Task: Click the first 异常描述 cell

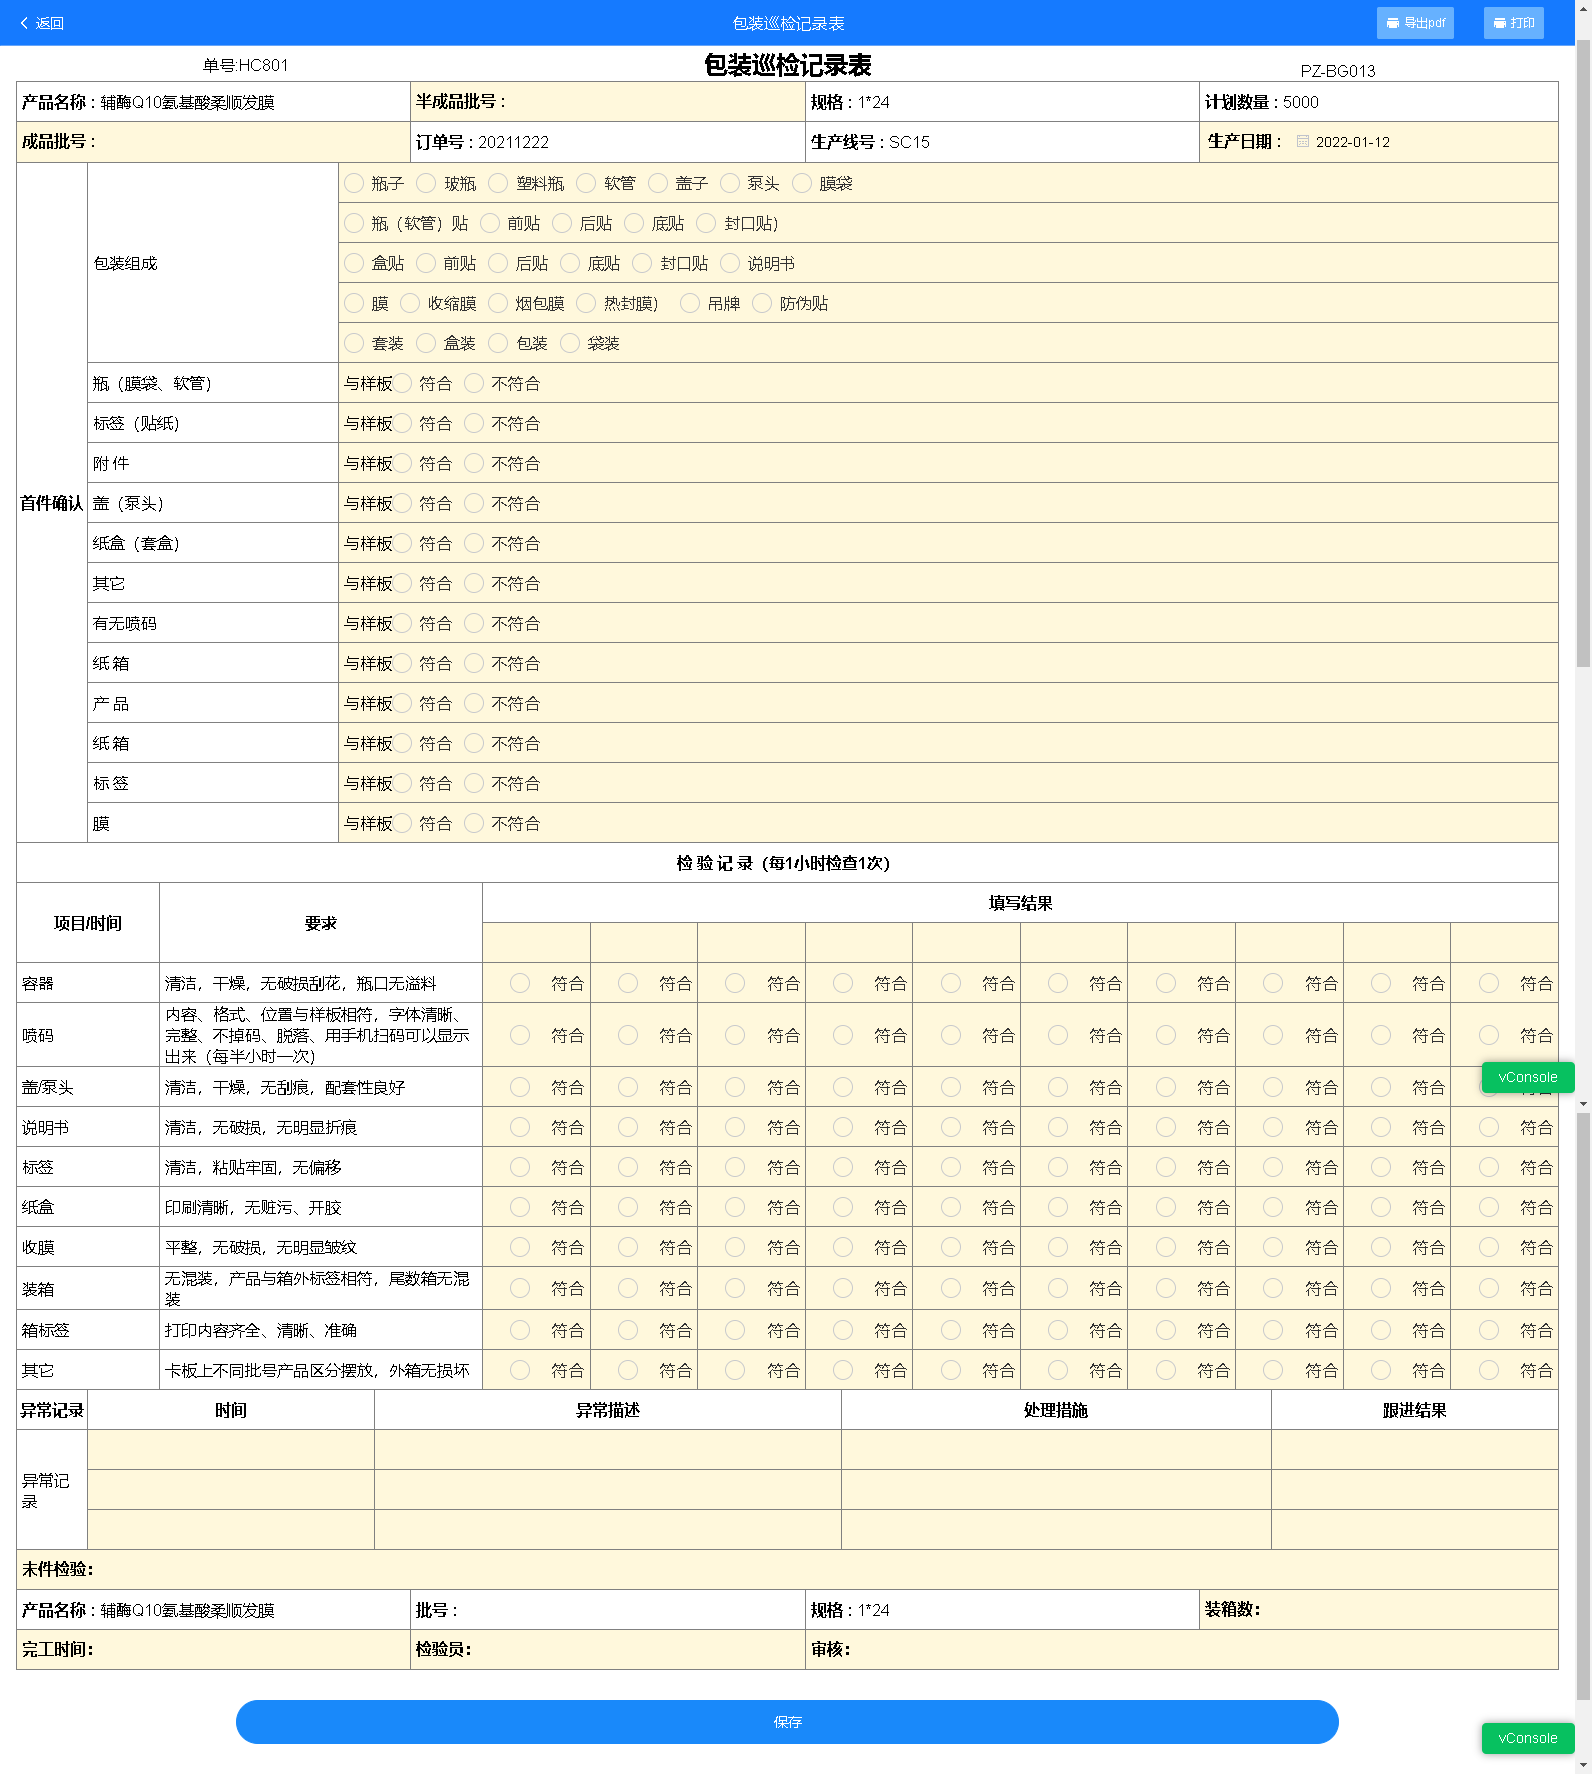Action: point(607,1449)
